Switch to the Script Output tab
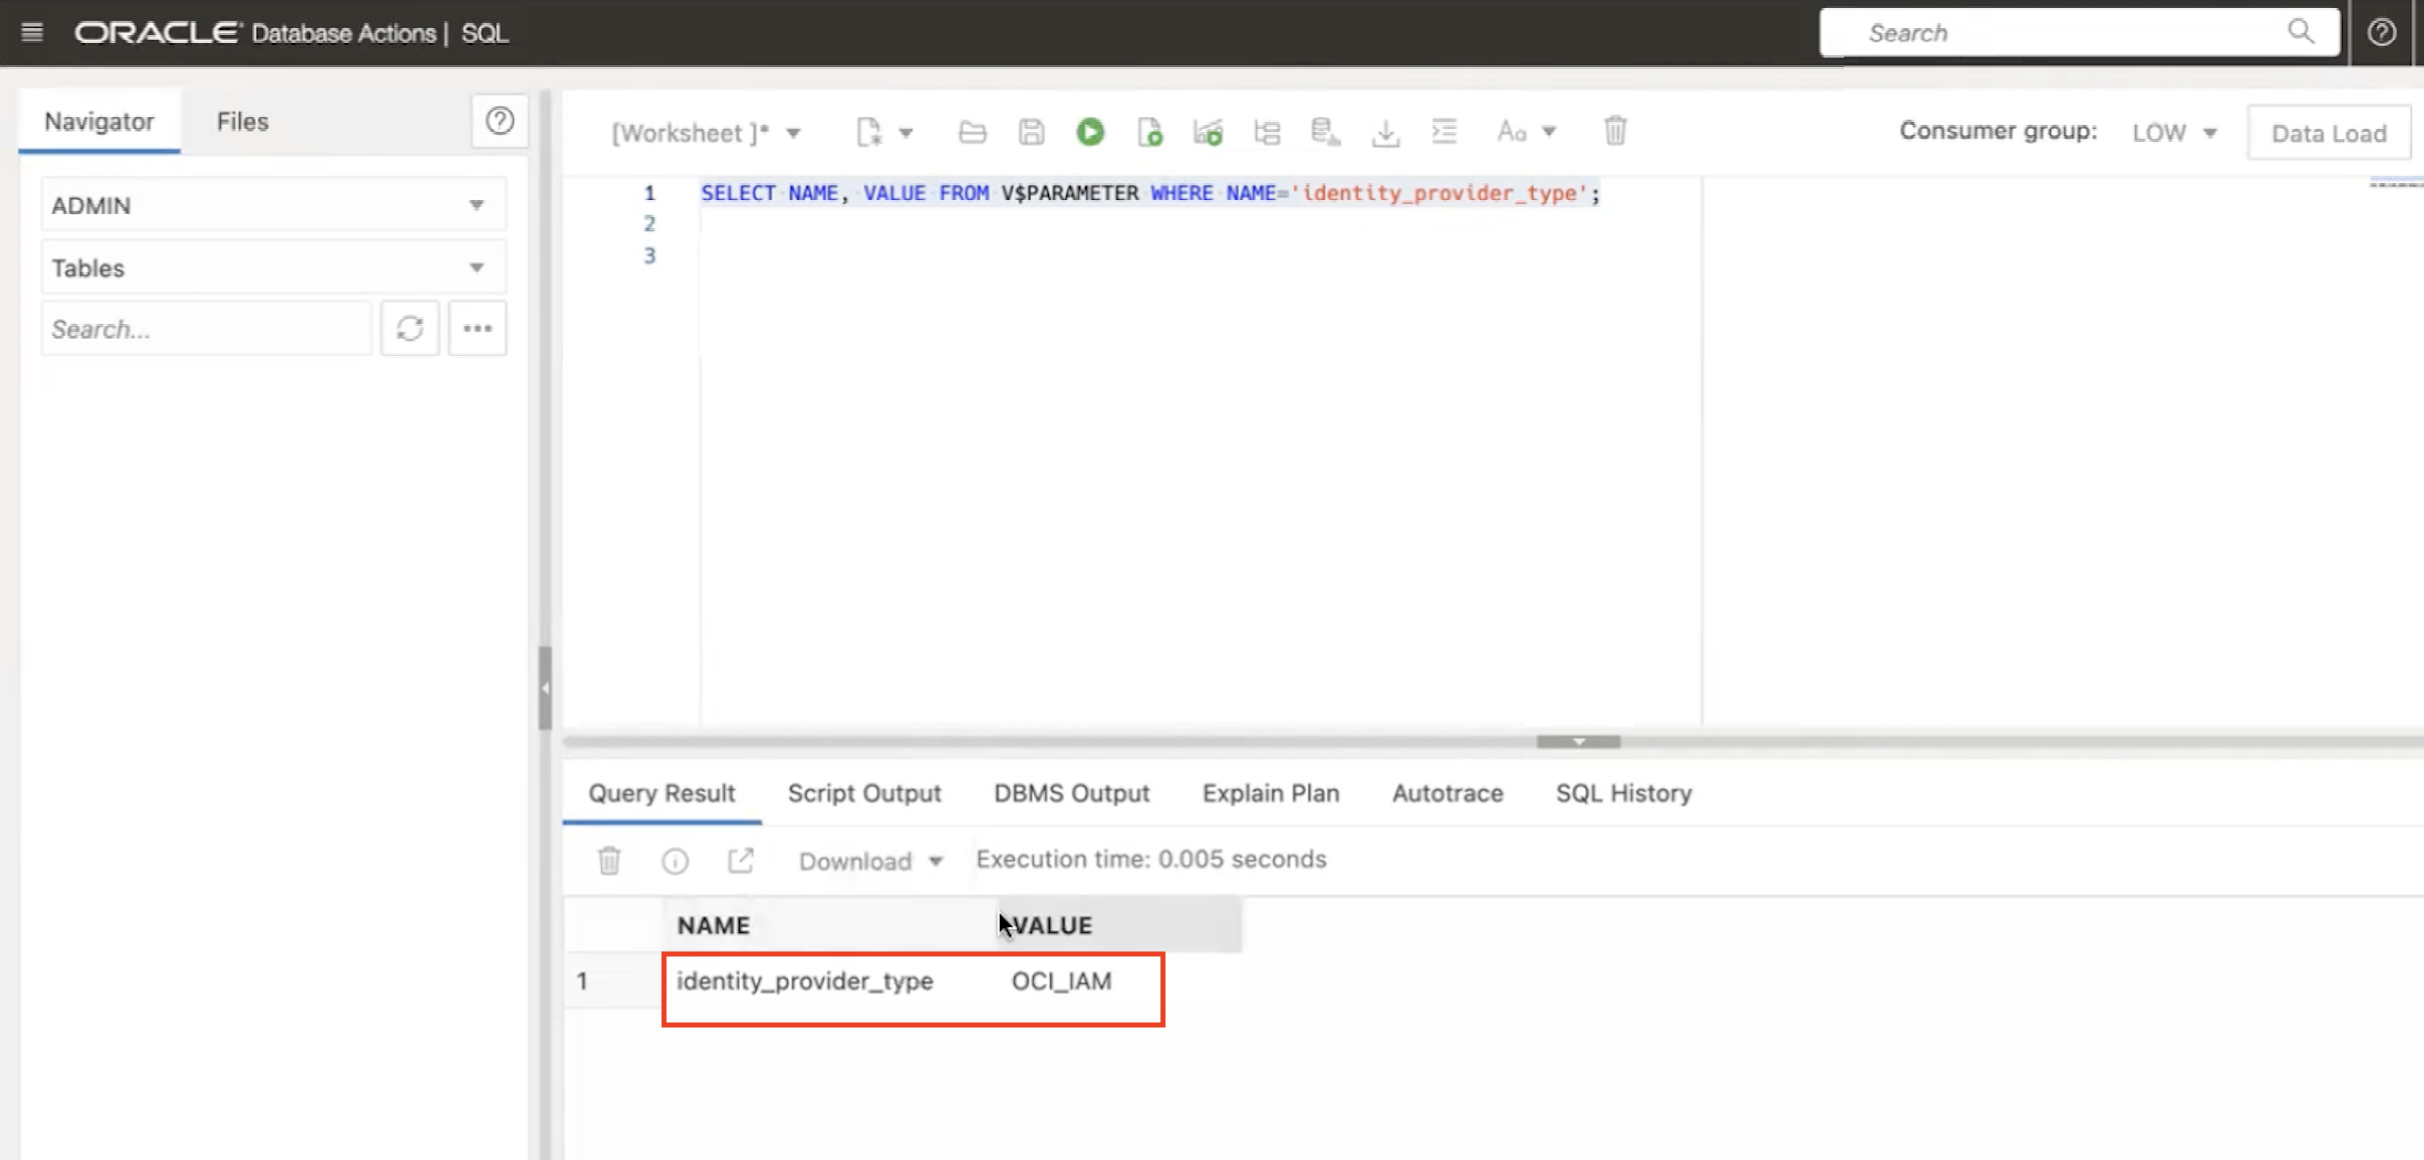The image size is (2424, 1160). 864,793
